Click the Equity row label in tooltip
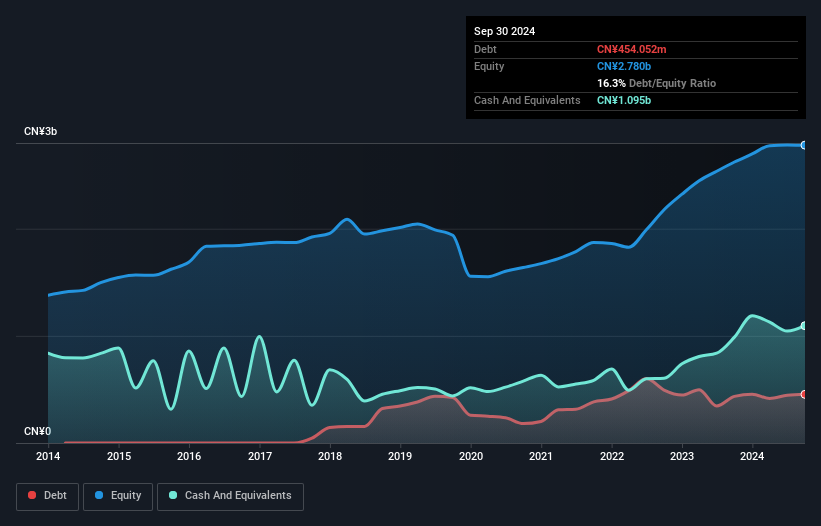 click(x=489, y=66)
